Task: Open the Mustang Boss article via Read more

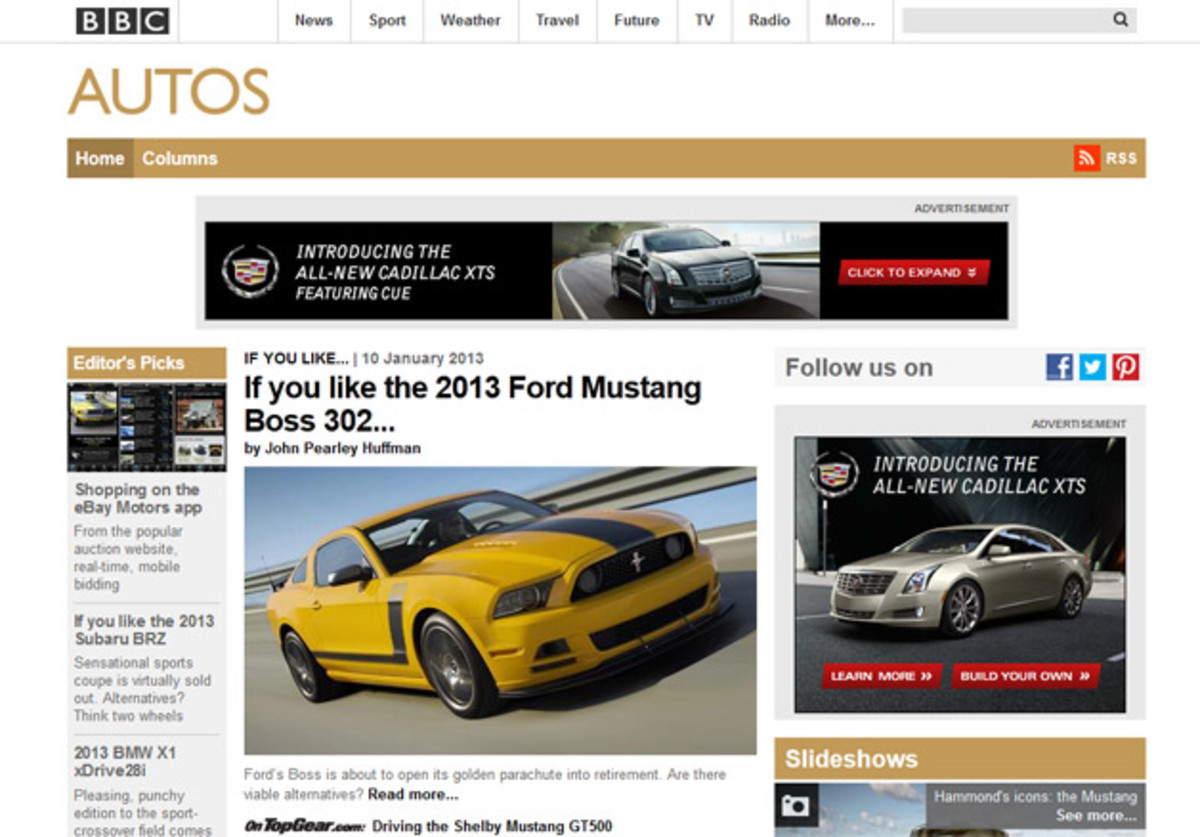Action: point(413,793)
